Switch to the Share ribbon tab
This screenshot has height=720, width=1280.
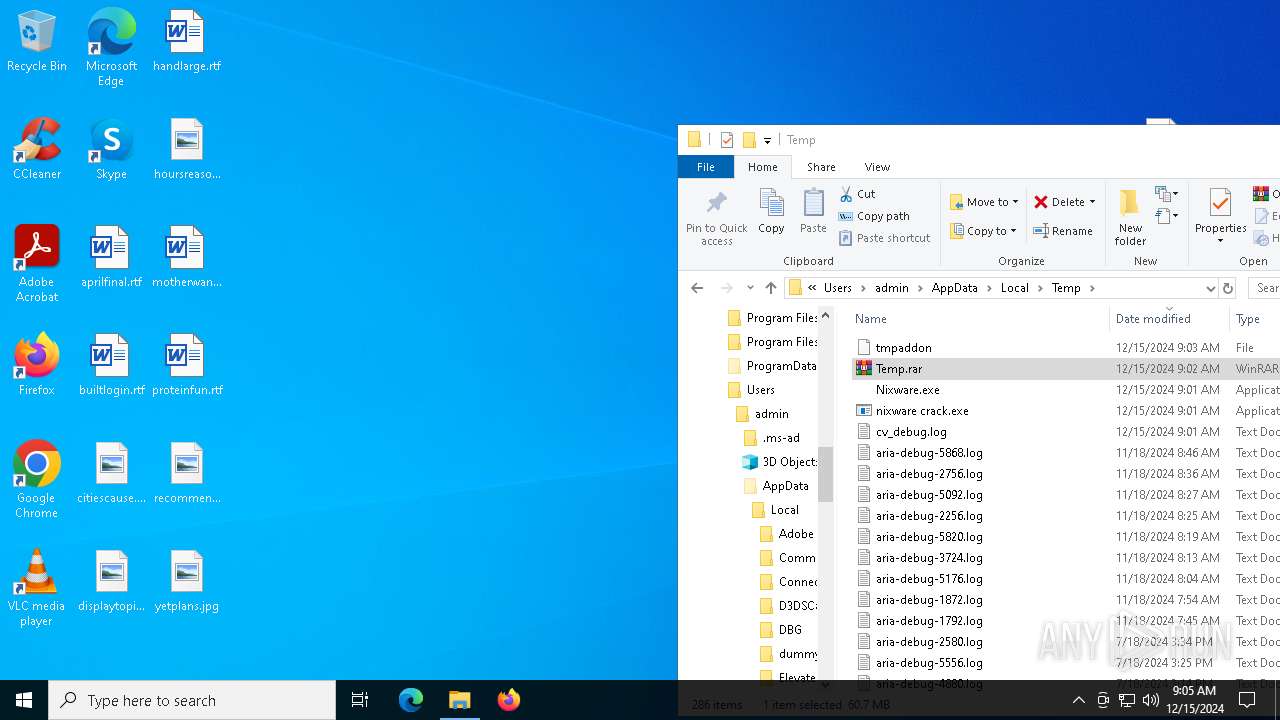click(821, 167)
